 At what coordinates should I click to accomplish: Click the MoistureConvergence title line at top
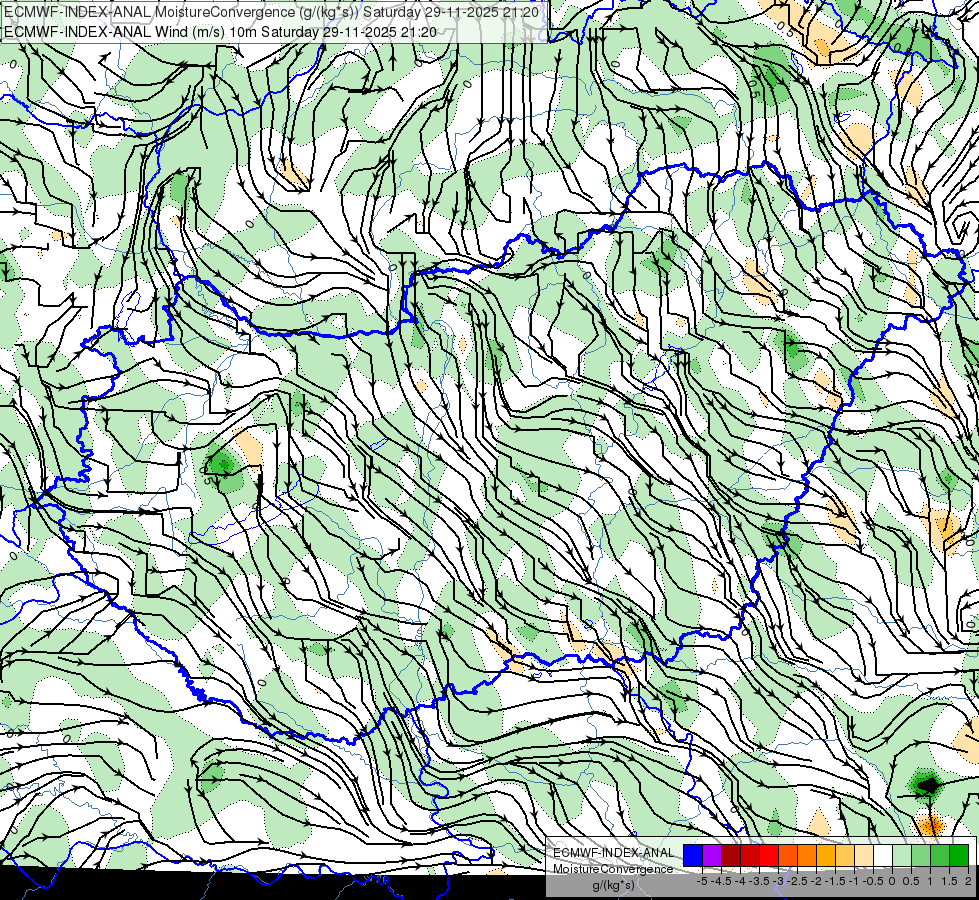click(x=272, y=11)
